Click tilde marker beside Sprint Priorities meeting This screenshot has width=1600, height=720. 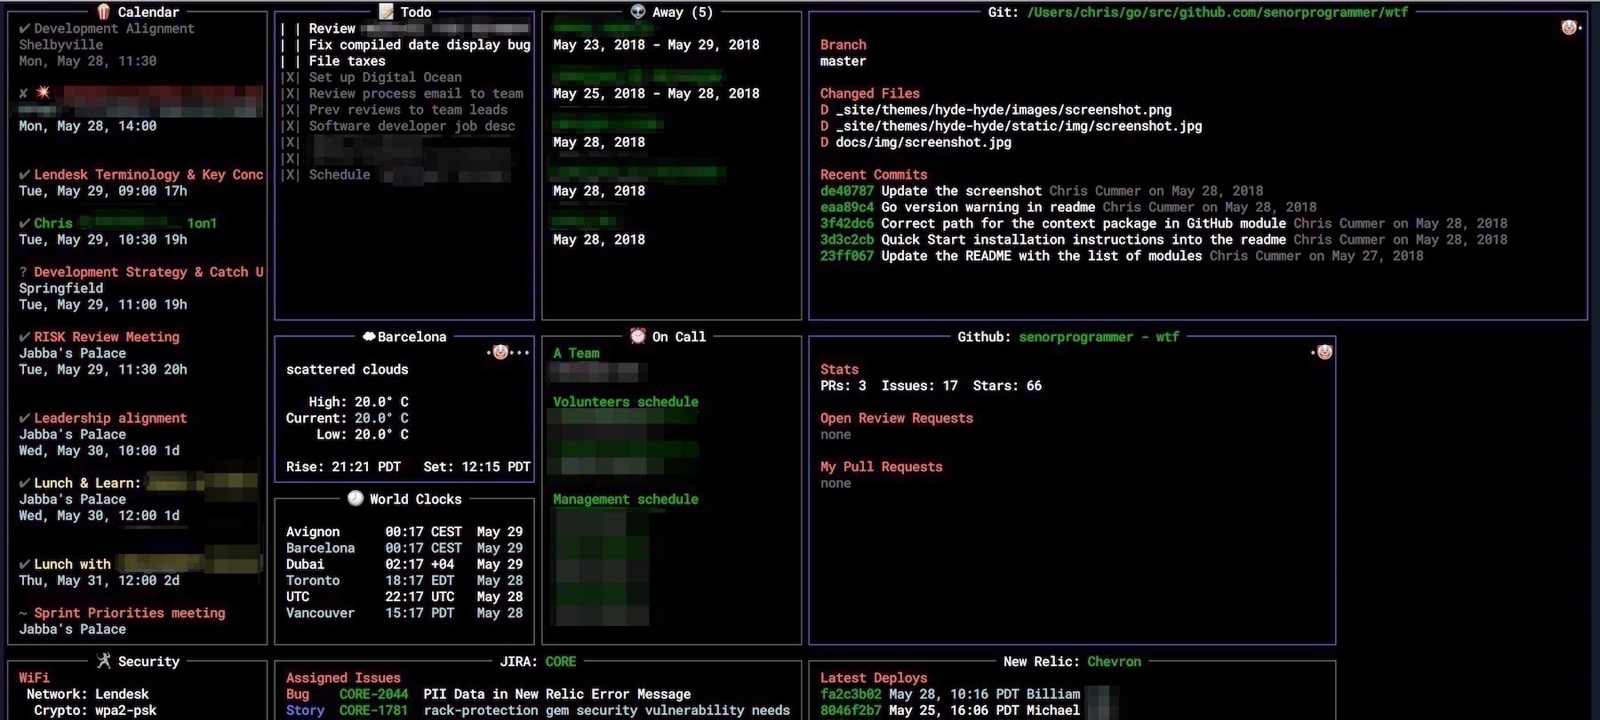[x=23, y=613]
